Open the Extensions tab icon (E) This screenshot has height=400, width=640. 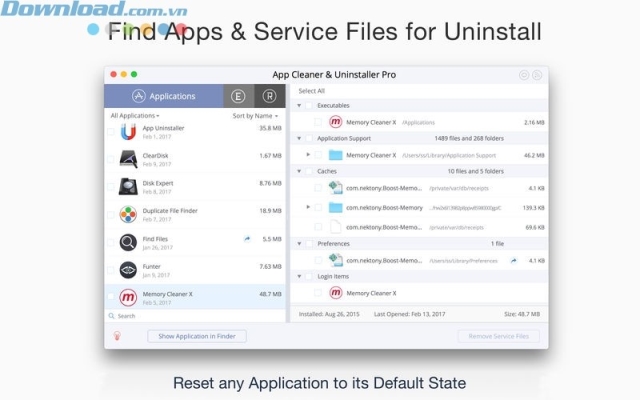(x=238, y=96)
